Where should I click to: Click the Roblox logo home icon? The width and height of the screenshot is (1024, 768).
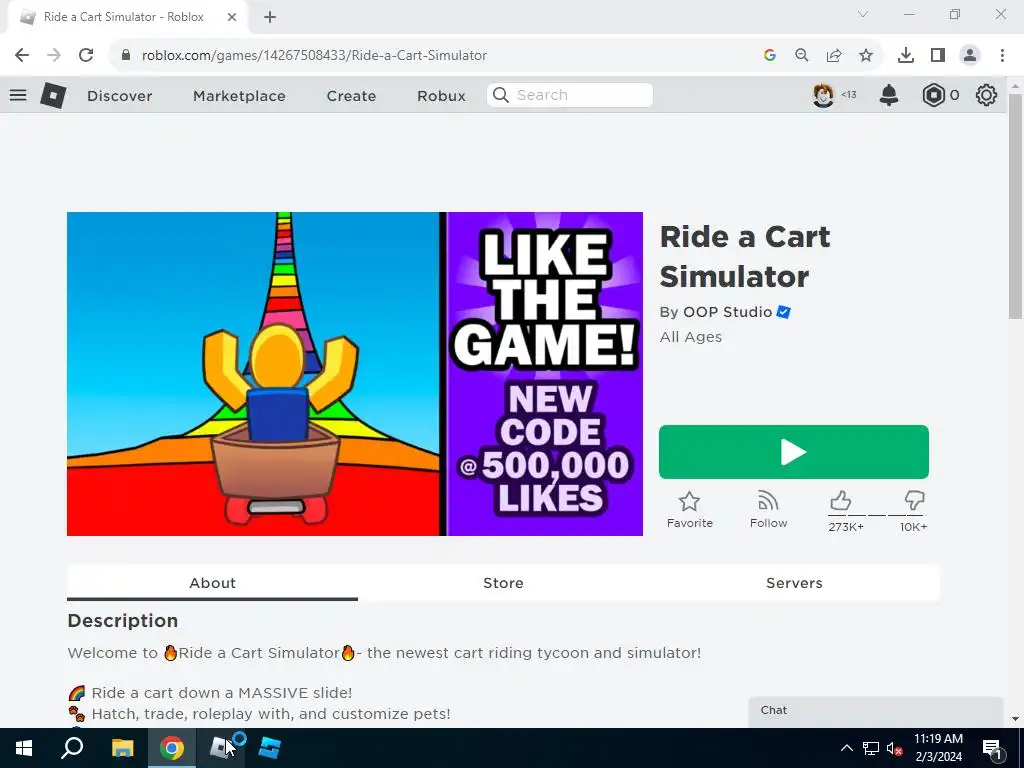pos(53,95)
